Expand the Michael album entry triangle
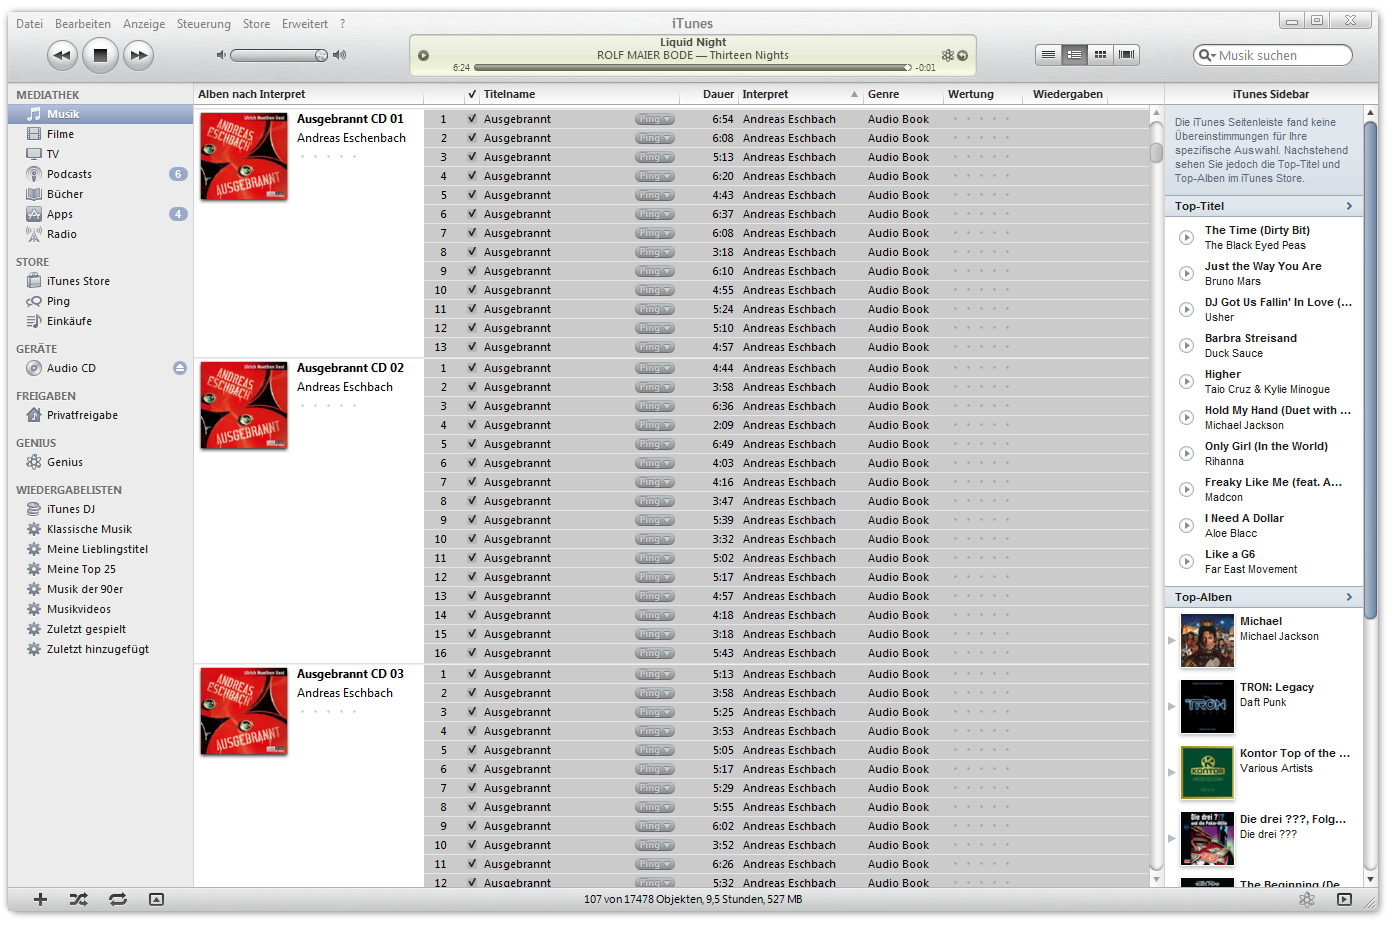Screen dimensions: 1400x928 1172,640
